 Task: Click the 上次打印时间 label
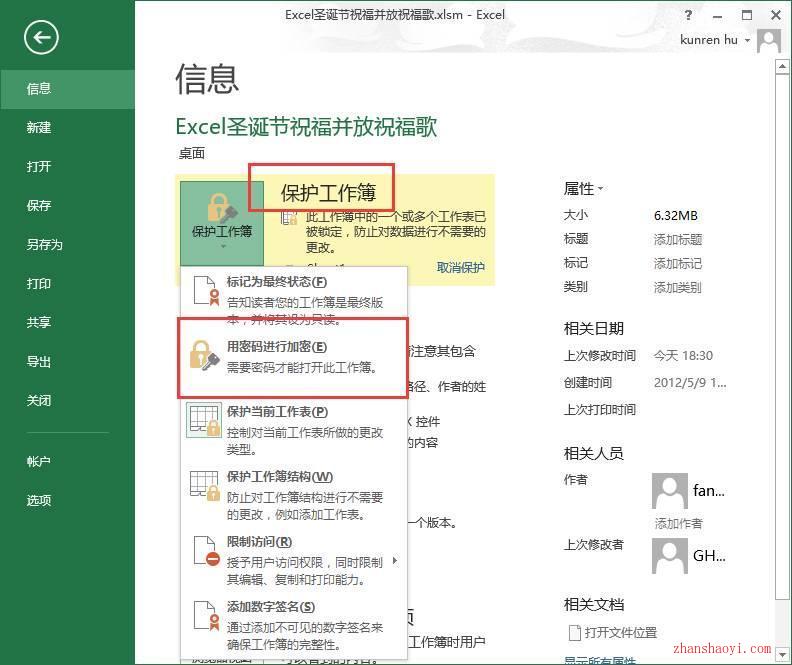tap(600, 410)
